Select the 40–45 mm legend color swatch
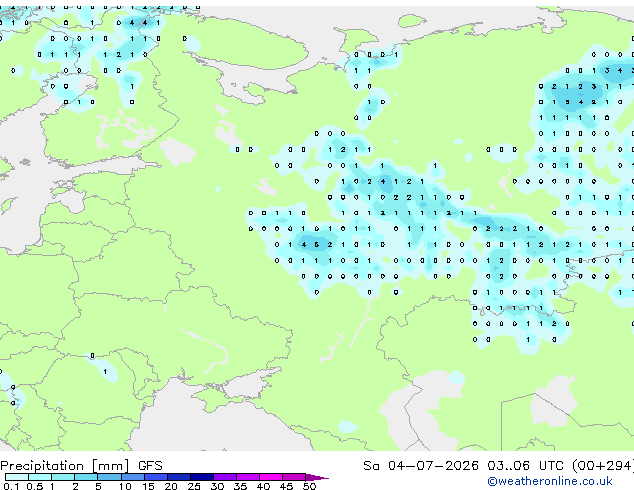 click(x=271, y=477)
